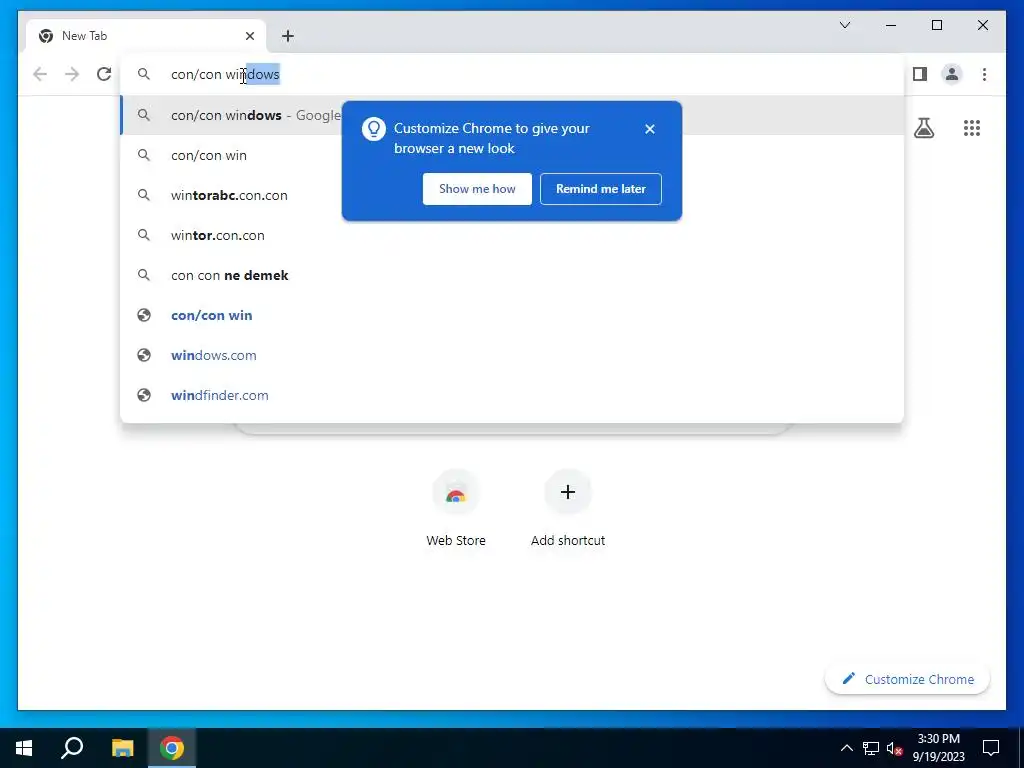1024x768 pixels.
Task: Open Chrome's three-dot menu
Action: [984, 74]
